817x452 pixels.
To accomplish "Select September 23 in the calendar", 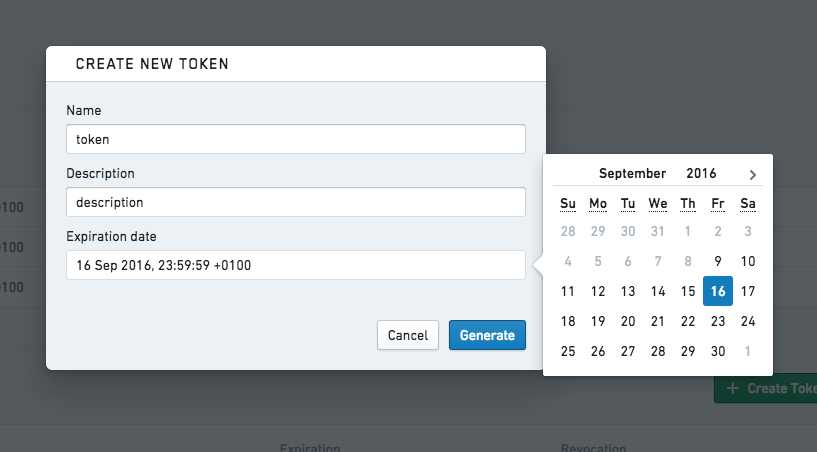I will tap(718, 321).
